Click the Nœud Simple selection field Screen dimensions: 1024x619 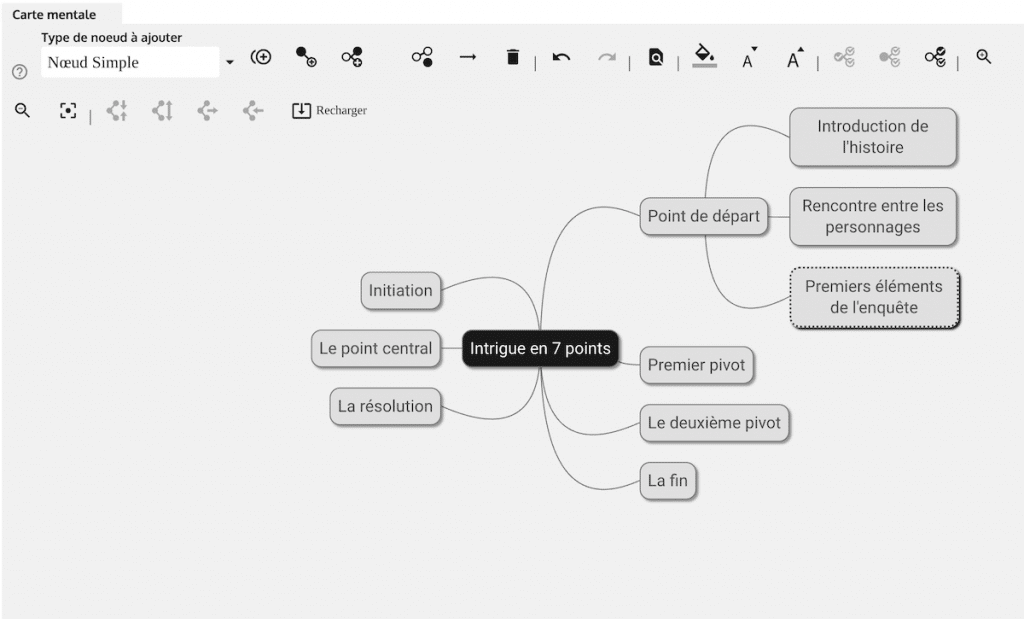(x=130, y=62)
